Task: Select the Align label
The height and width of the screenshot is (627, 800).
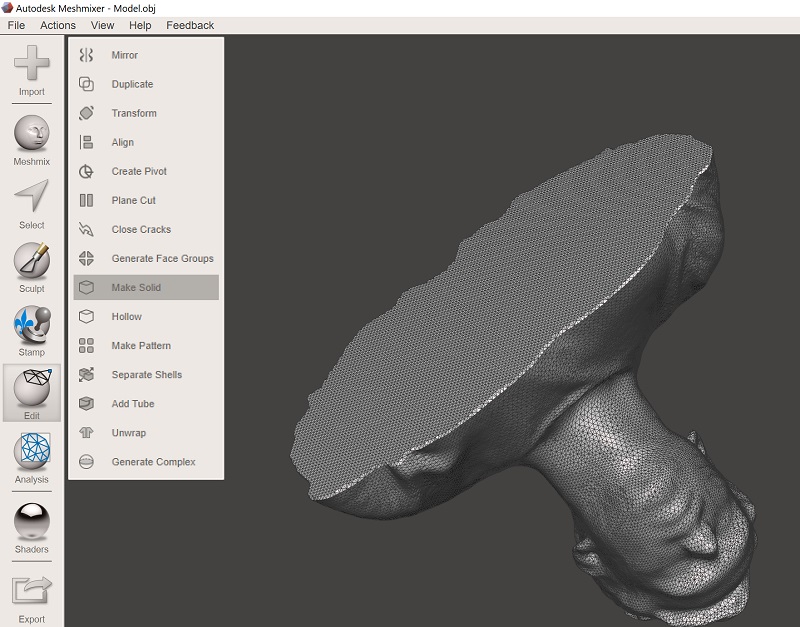Action: tap(122, 142)
